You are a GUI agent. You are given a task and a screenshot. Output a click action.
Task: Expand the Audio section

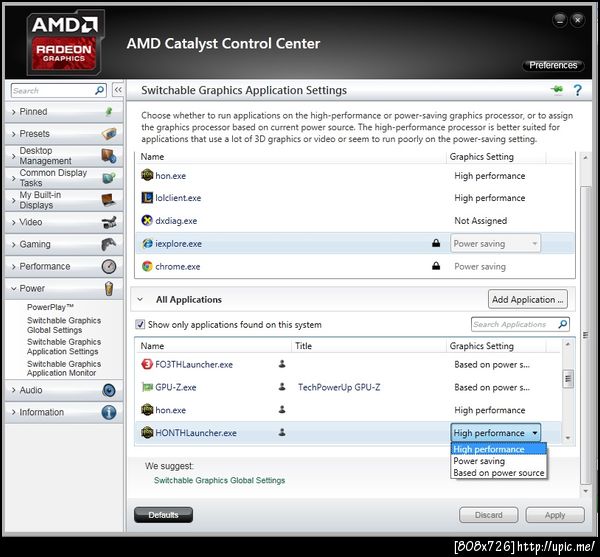[x=14, y=391]
